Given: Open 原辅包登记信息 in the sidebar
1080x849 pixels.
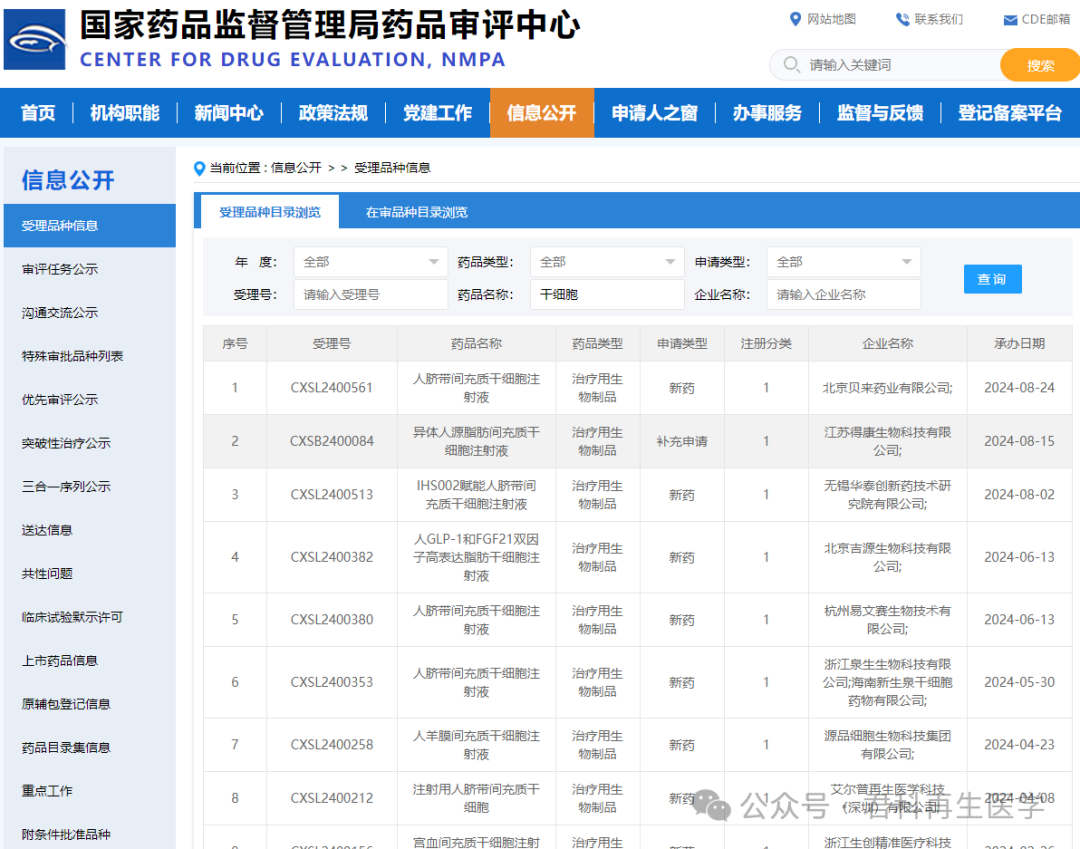Looking at the screenshot, I should tap(66, 704).
